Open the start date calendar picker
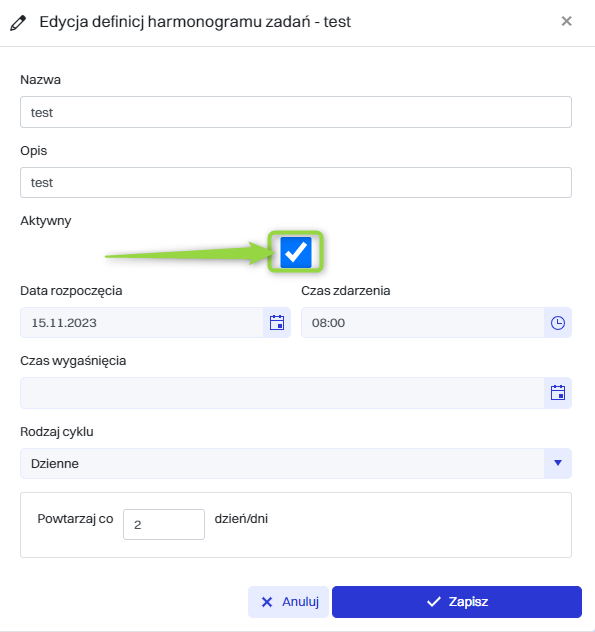 tap(277, 322)
